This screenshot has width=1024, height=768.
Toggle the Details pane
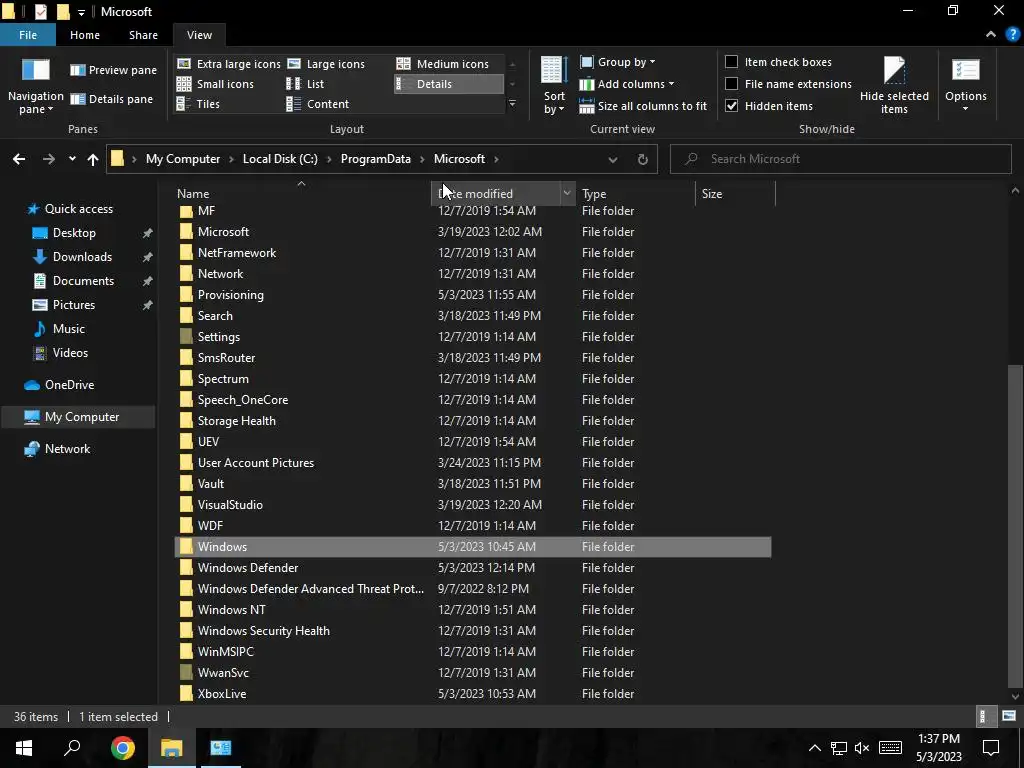tap(111, 99)
